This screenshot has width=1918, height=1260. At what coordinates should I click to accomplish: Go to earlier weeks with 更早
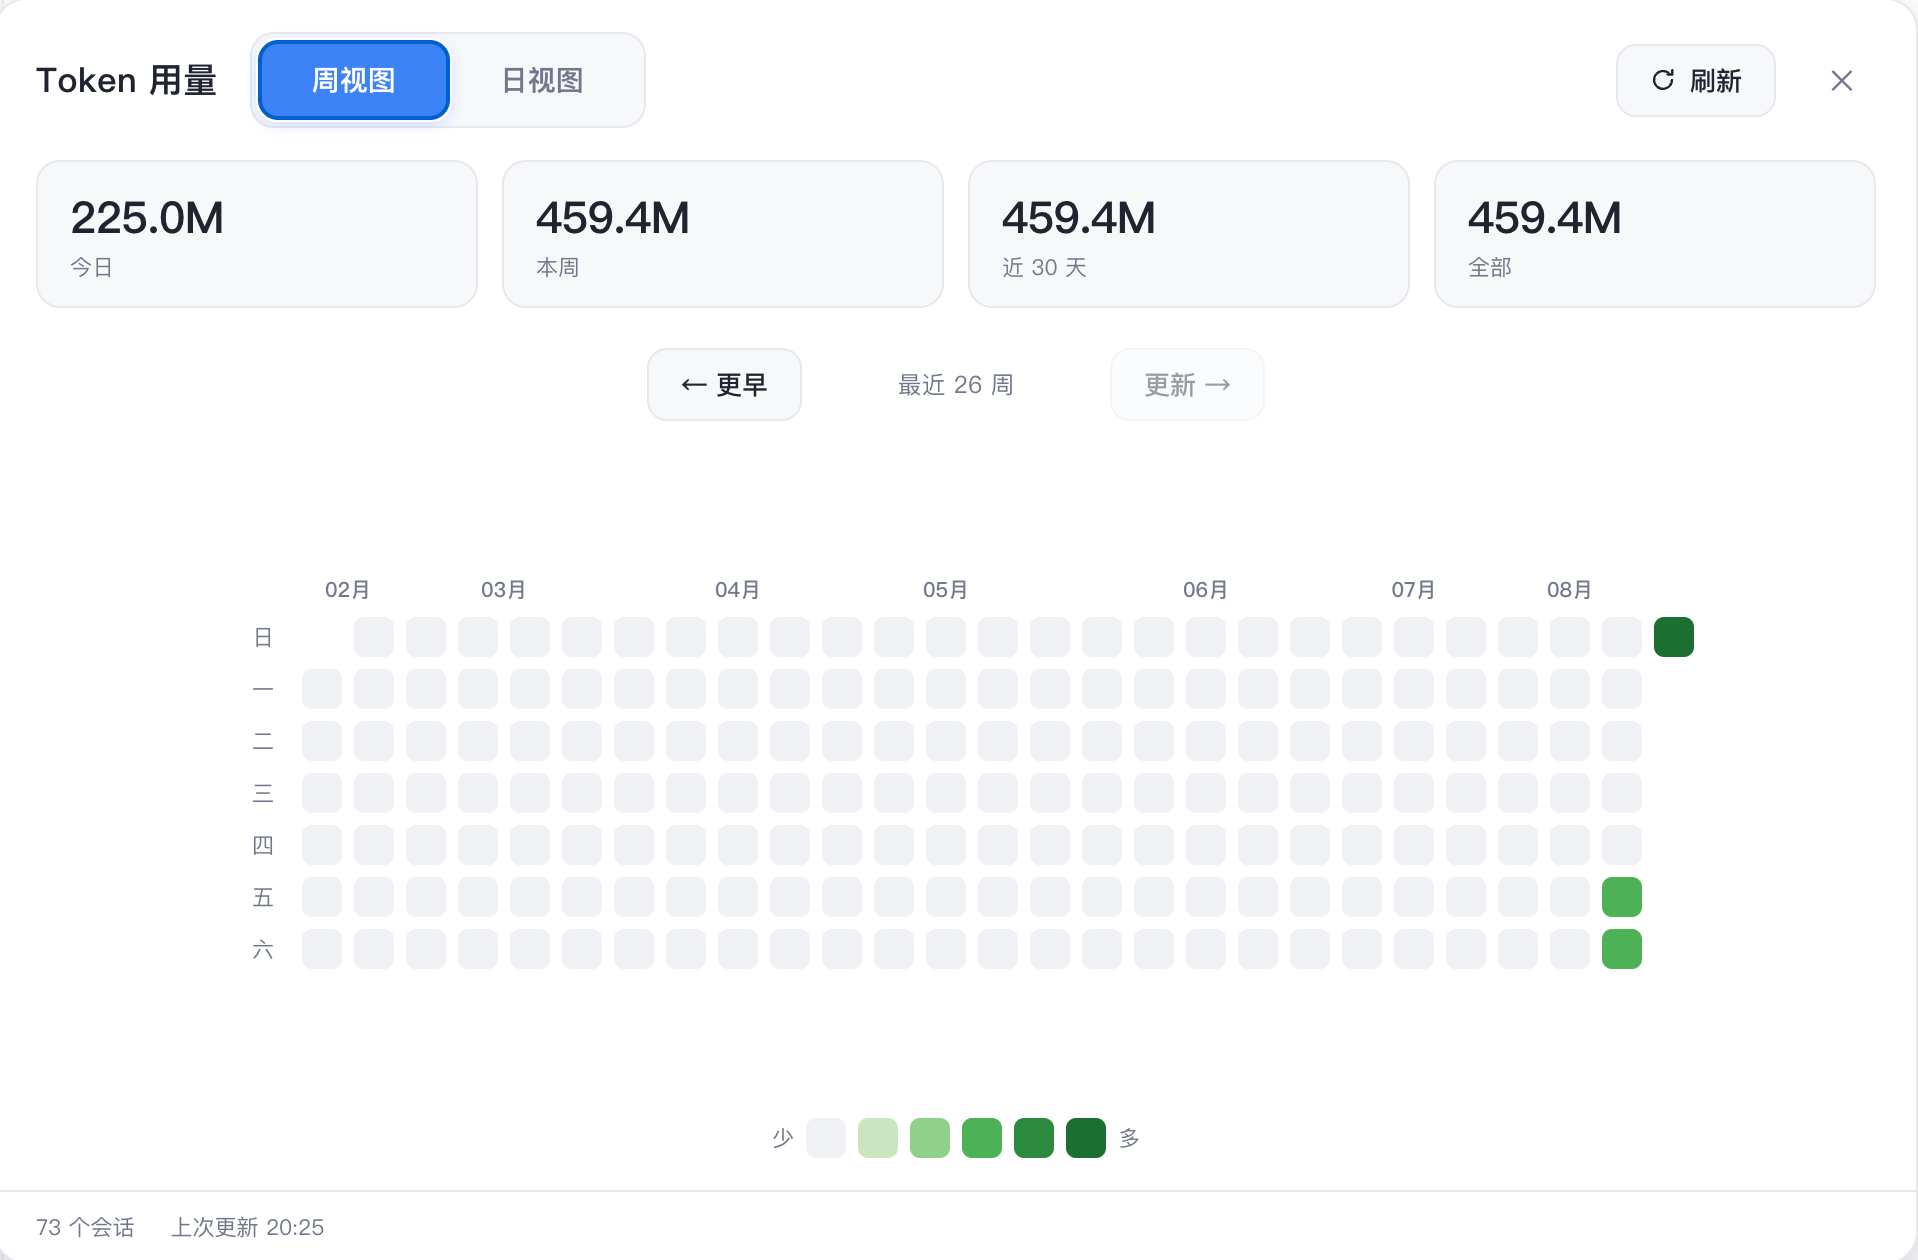pyautogui.click(x=724, y=384)
